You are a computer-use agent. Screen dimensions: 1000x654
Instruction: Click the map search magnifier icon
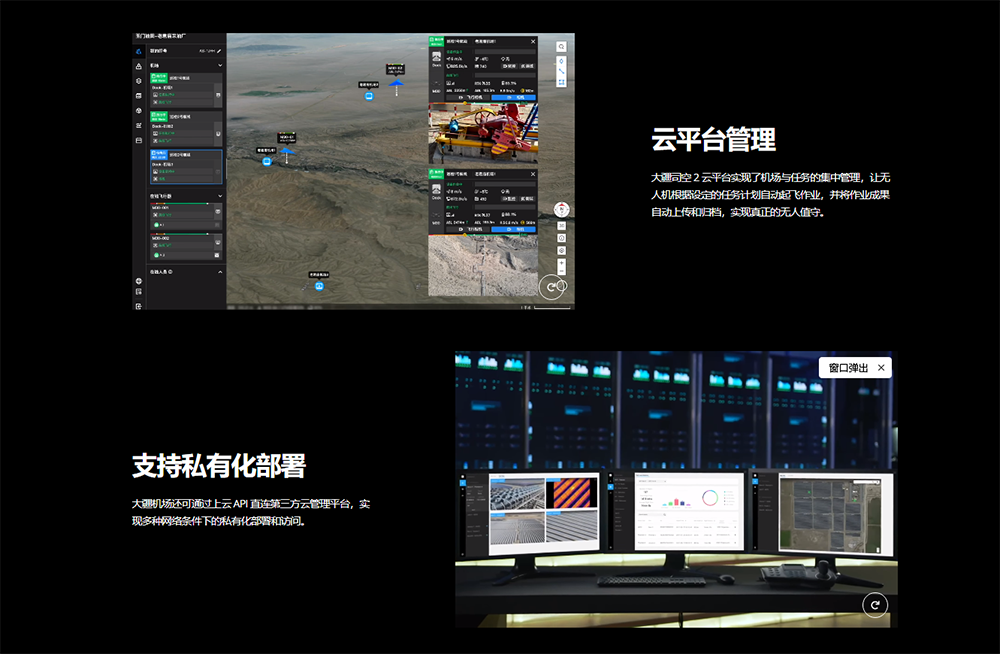(562, 47)
